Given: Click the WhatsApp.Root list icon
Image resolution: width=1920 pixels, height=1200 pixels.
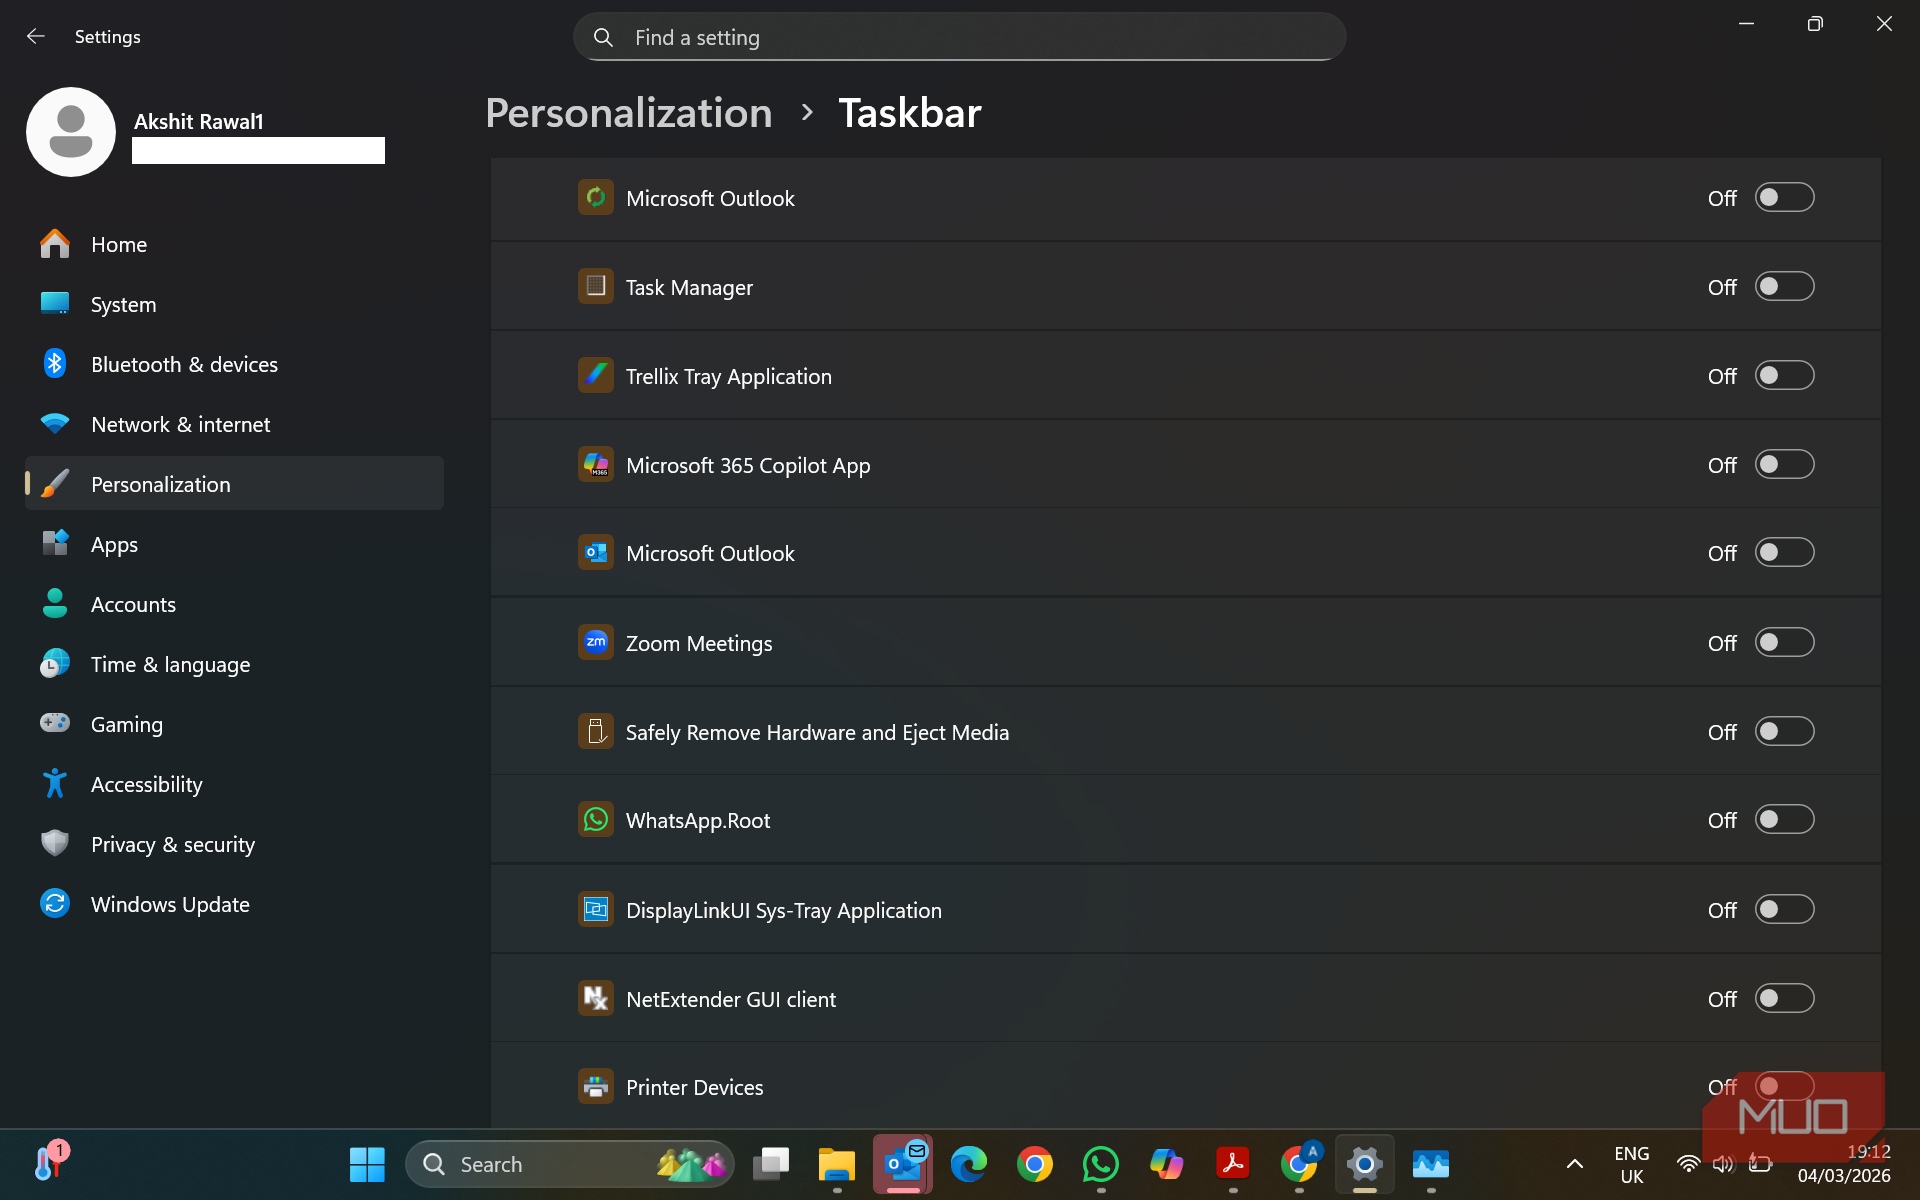Looking at the screenshot, I should (x=596, y=820).
